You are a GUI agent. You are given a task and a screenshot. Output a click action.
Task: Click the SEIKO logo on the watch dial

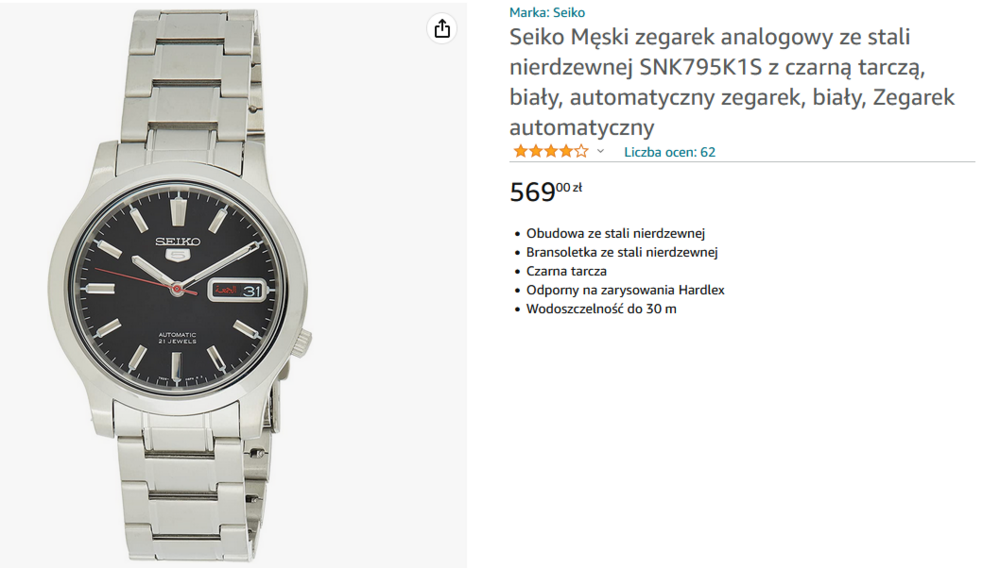click(x=178, y=242)
